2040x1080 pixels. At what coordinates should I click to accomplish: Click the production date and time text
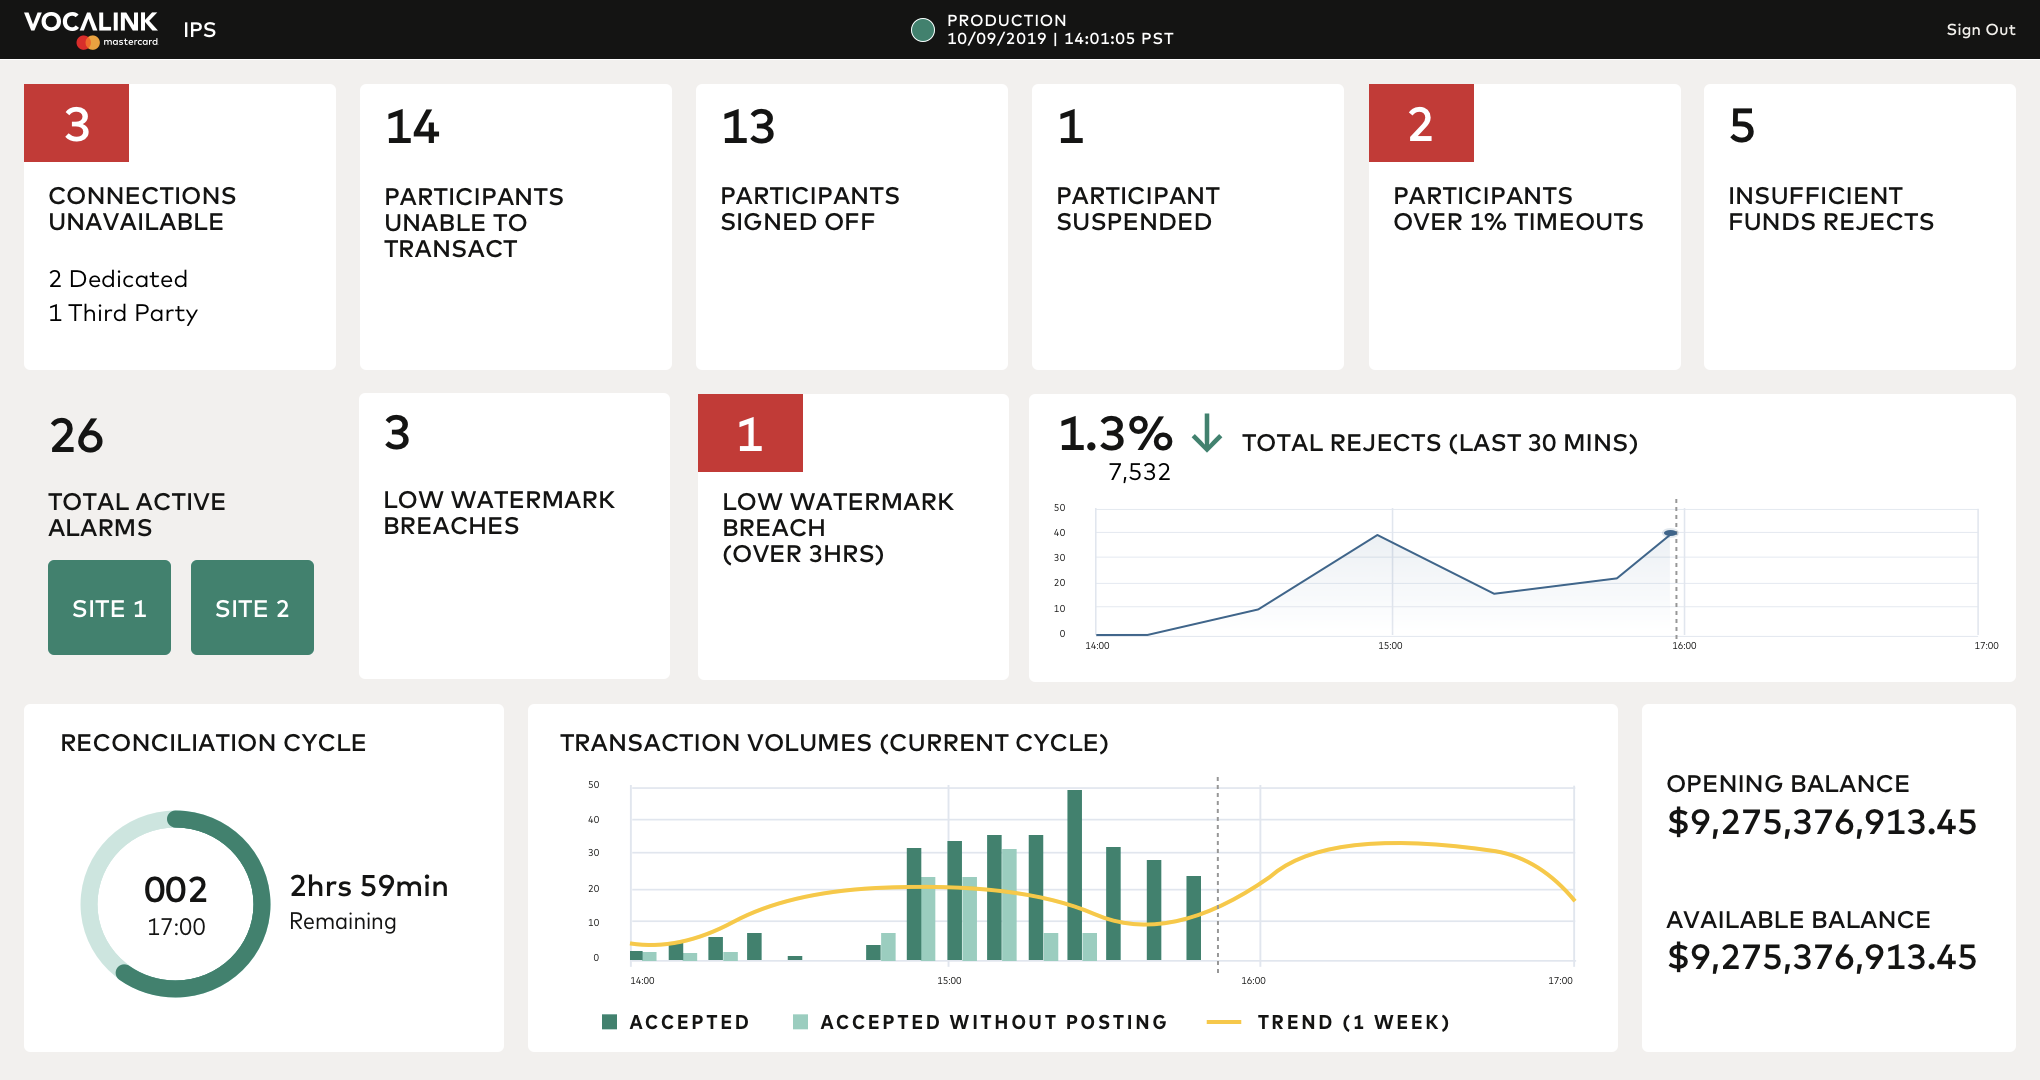[1060, 39]
